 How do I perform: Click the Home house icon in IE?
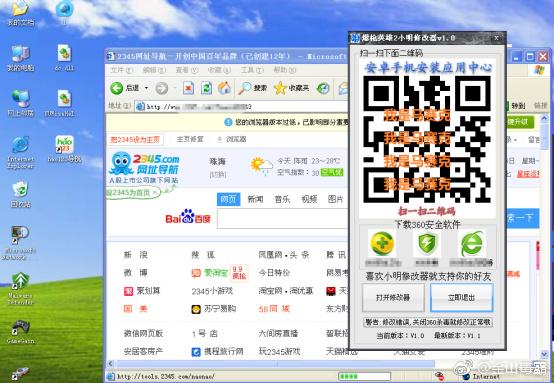click(x=224, y=88)
